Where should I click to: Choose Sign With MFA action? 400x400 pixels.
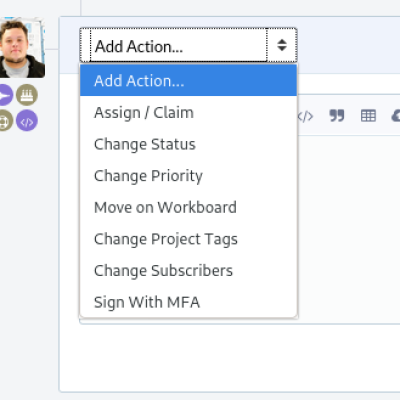pos(188,302)
